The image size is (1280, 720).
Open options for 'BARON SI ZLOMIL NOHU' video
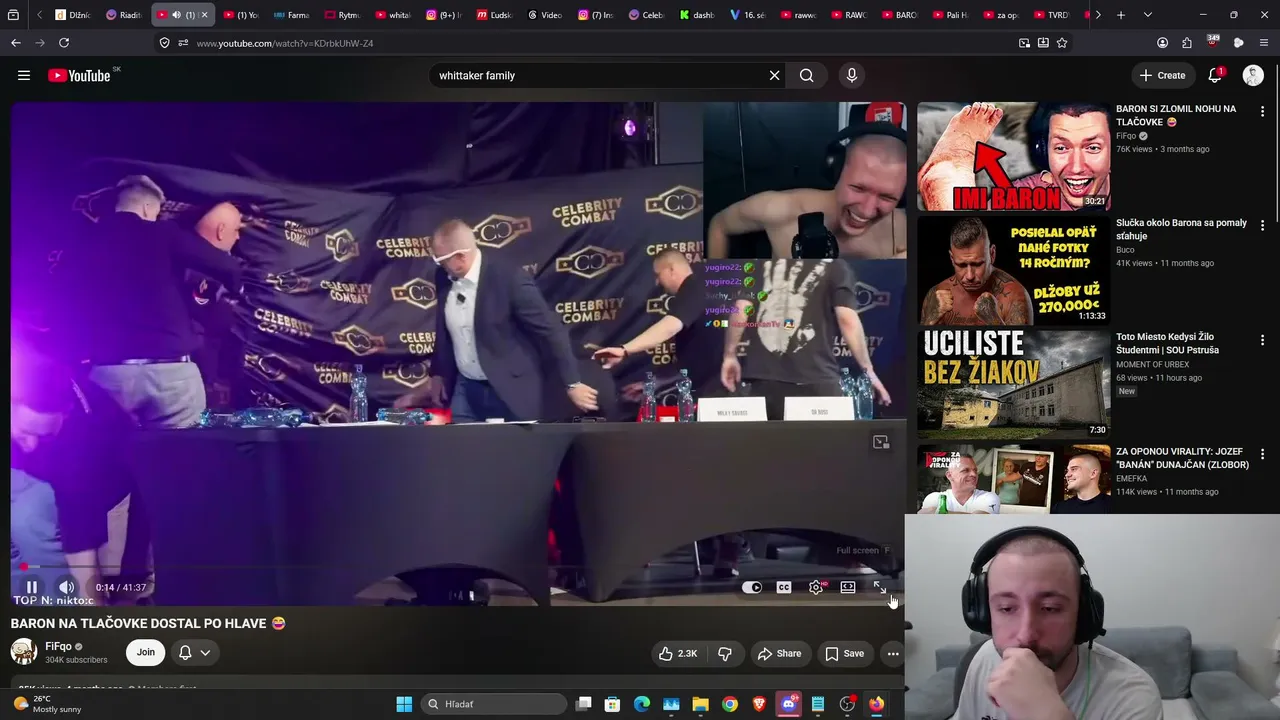click(x=1262, y=112)
